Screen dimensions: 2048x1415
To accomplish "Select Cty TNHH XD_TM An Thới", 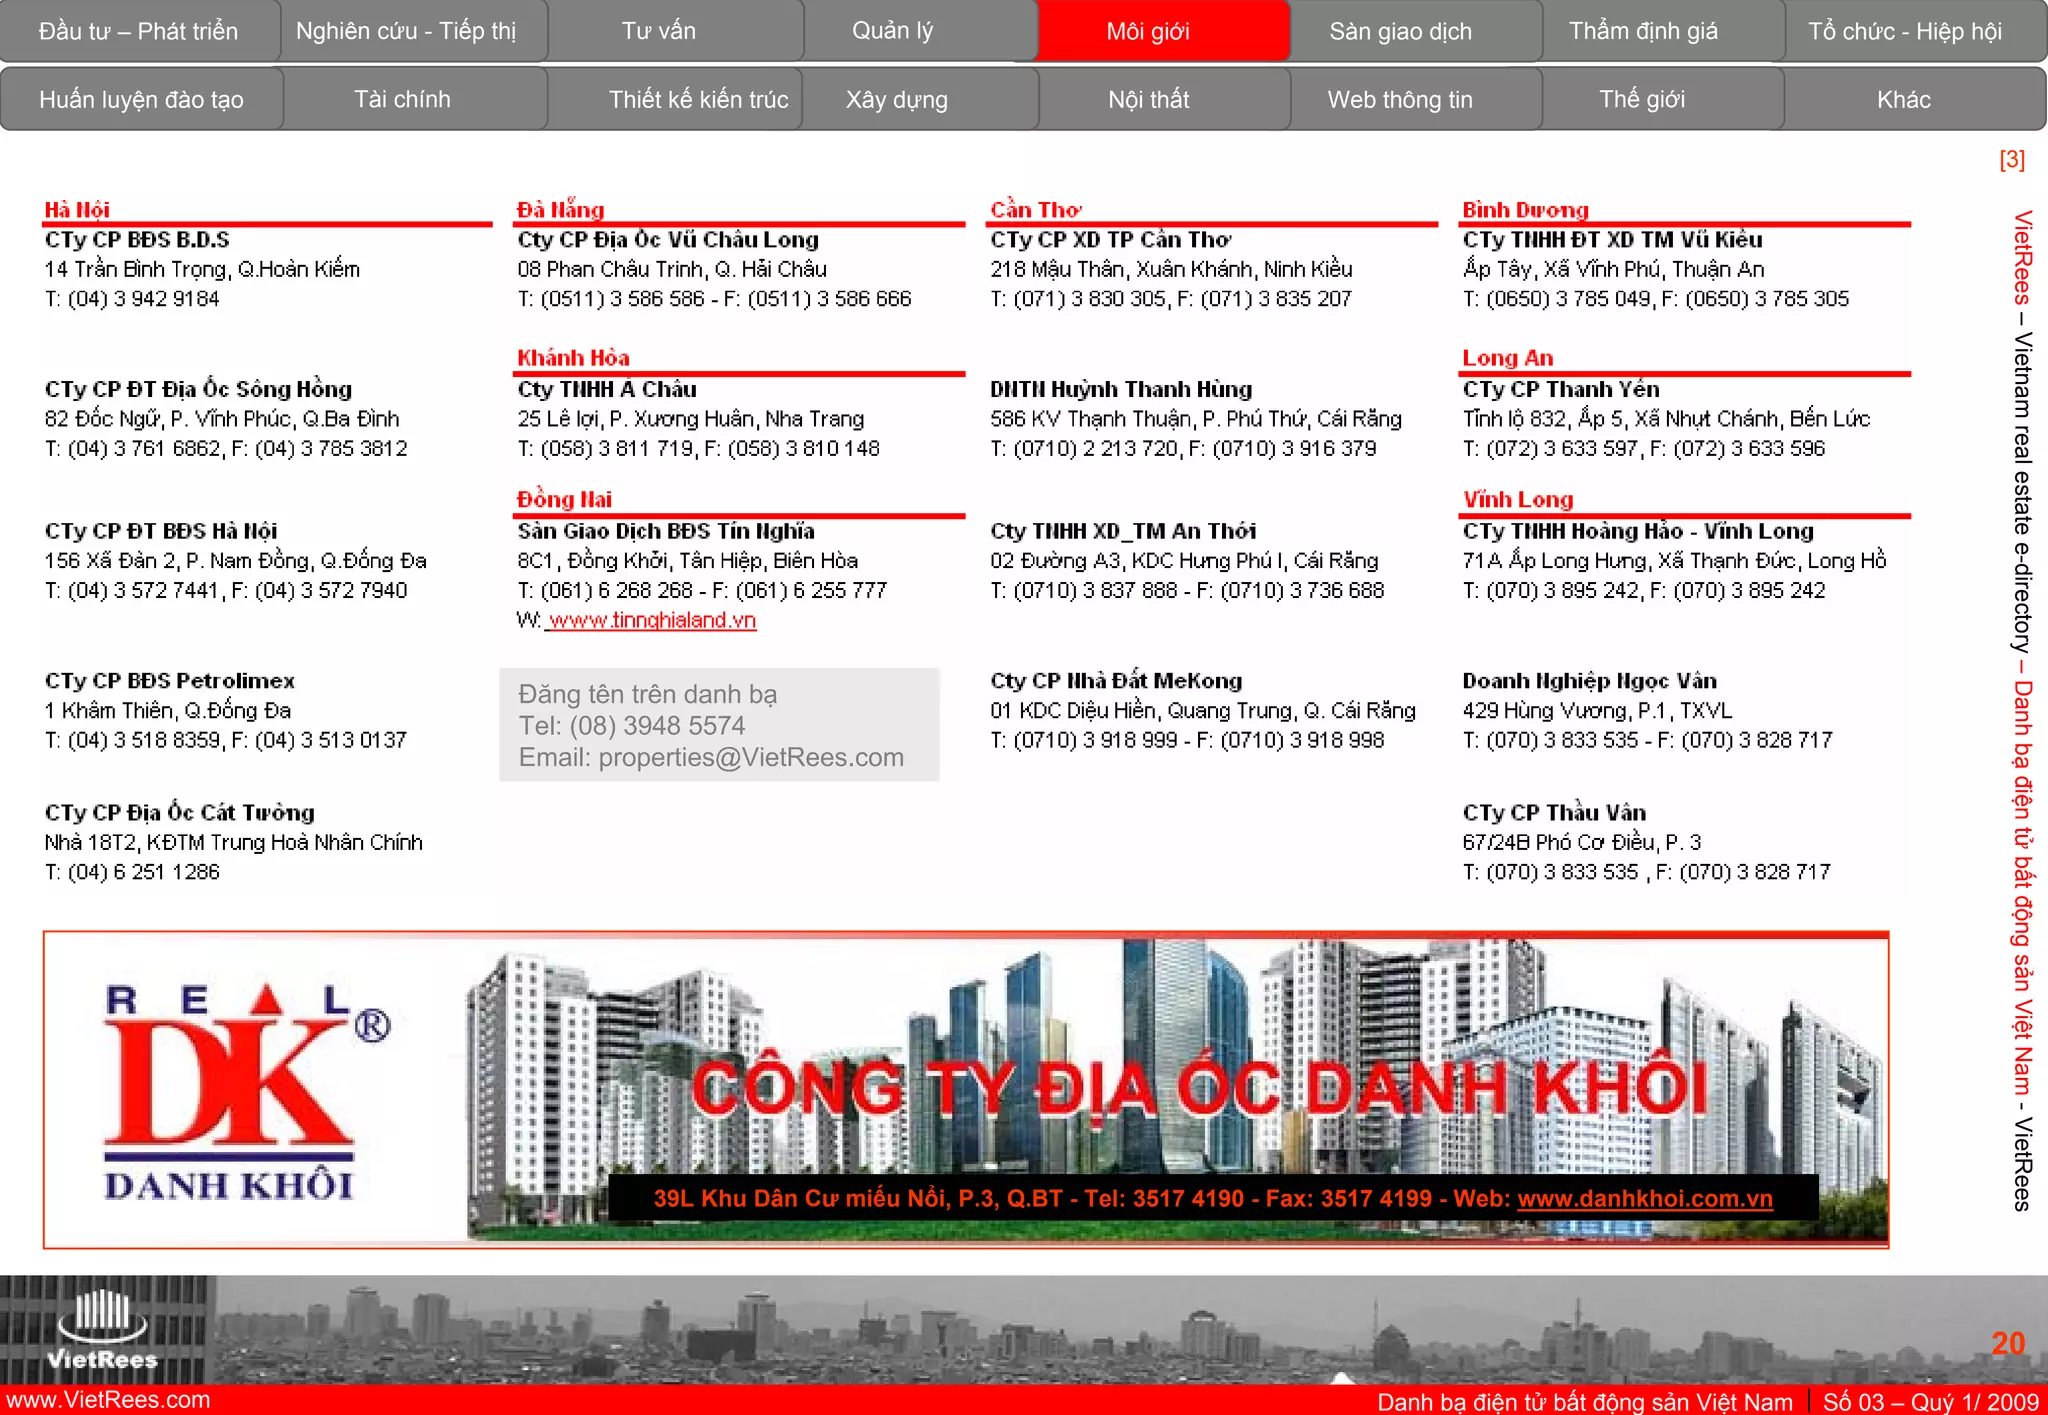I will coord(1123,531).
